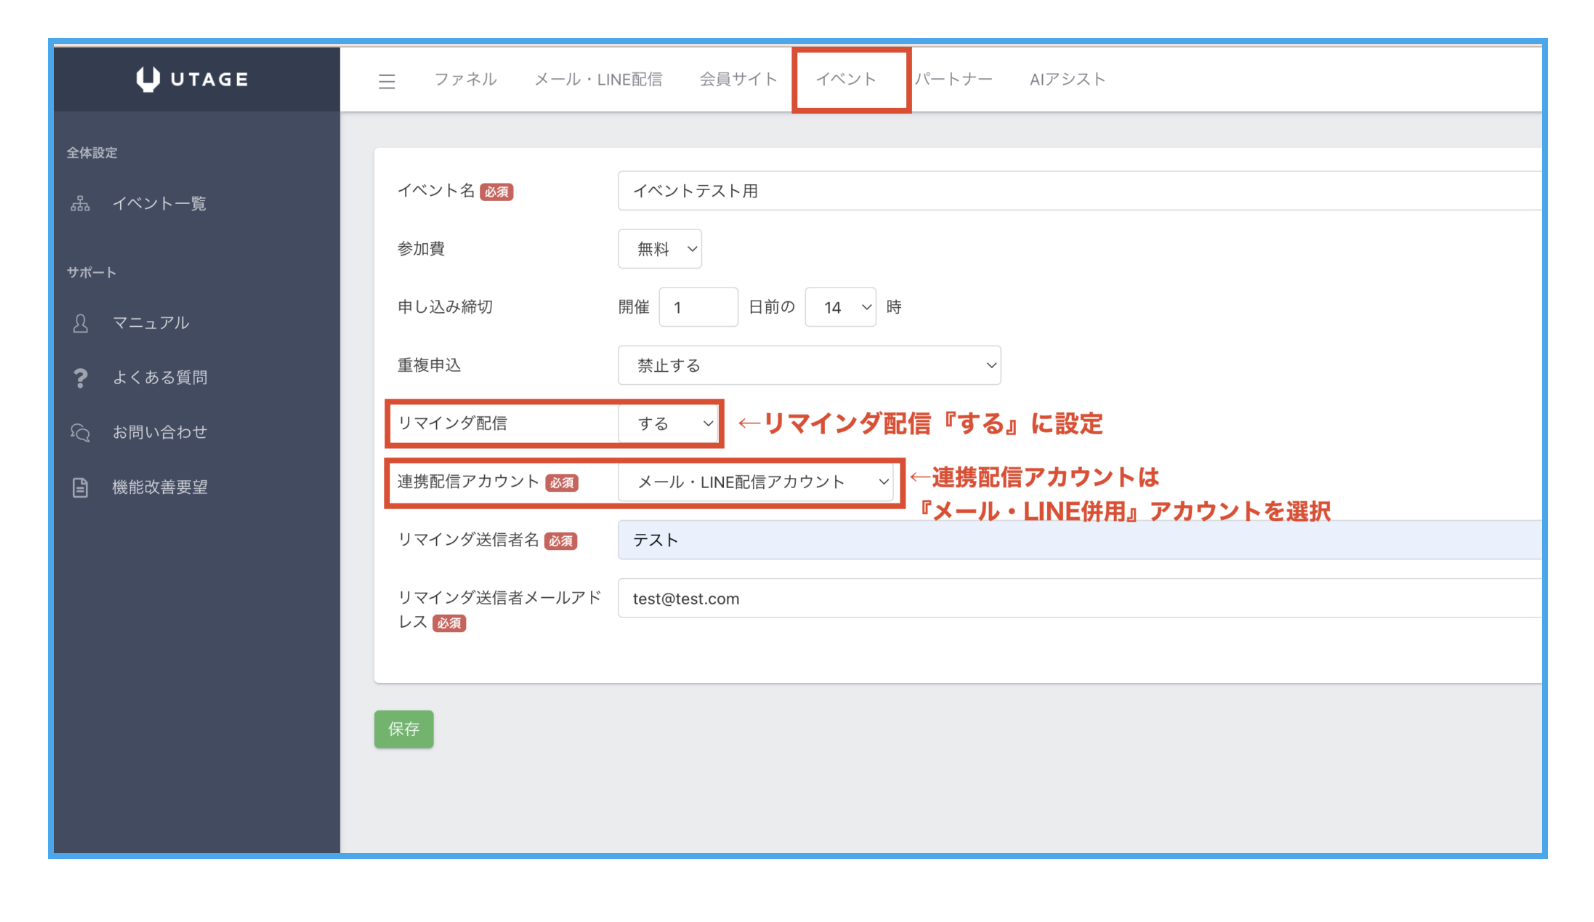Viewport: 1594px width, 922px height.
Task: Open the ファネル tab
Action: [465, 80]
